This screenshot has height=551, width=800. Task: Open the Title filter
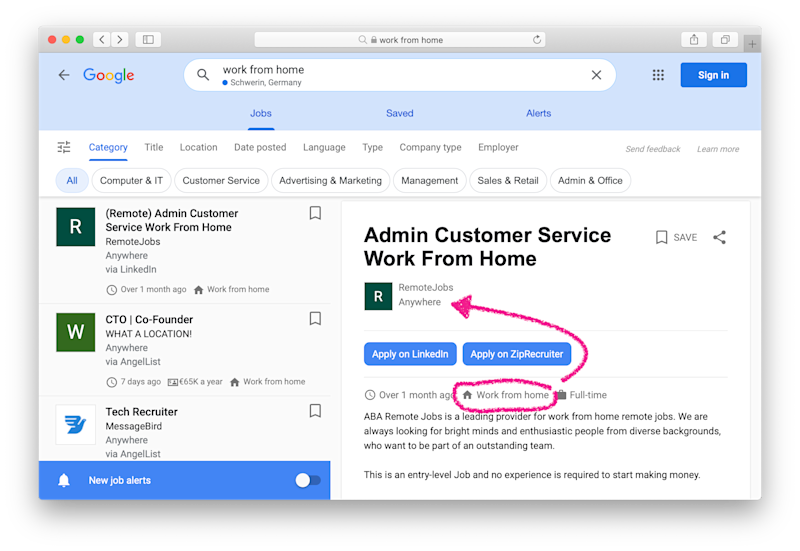click(154, 147)
